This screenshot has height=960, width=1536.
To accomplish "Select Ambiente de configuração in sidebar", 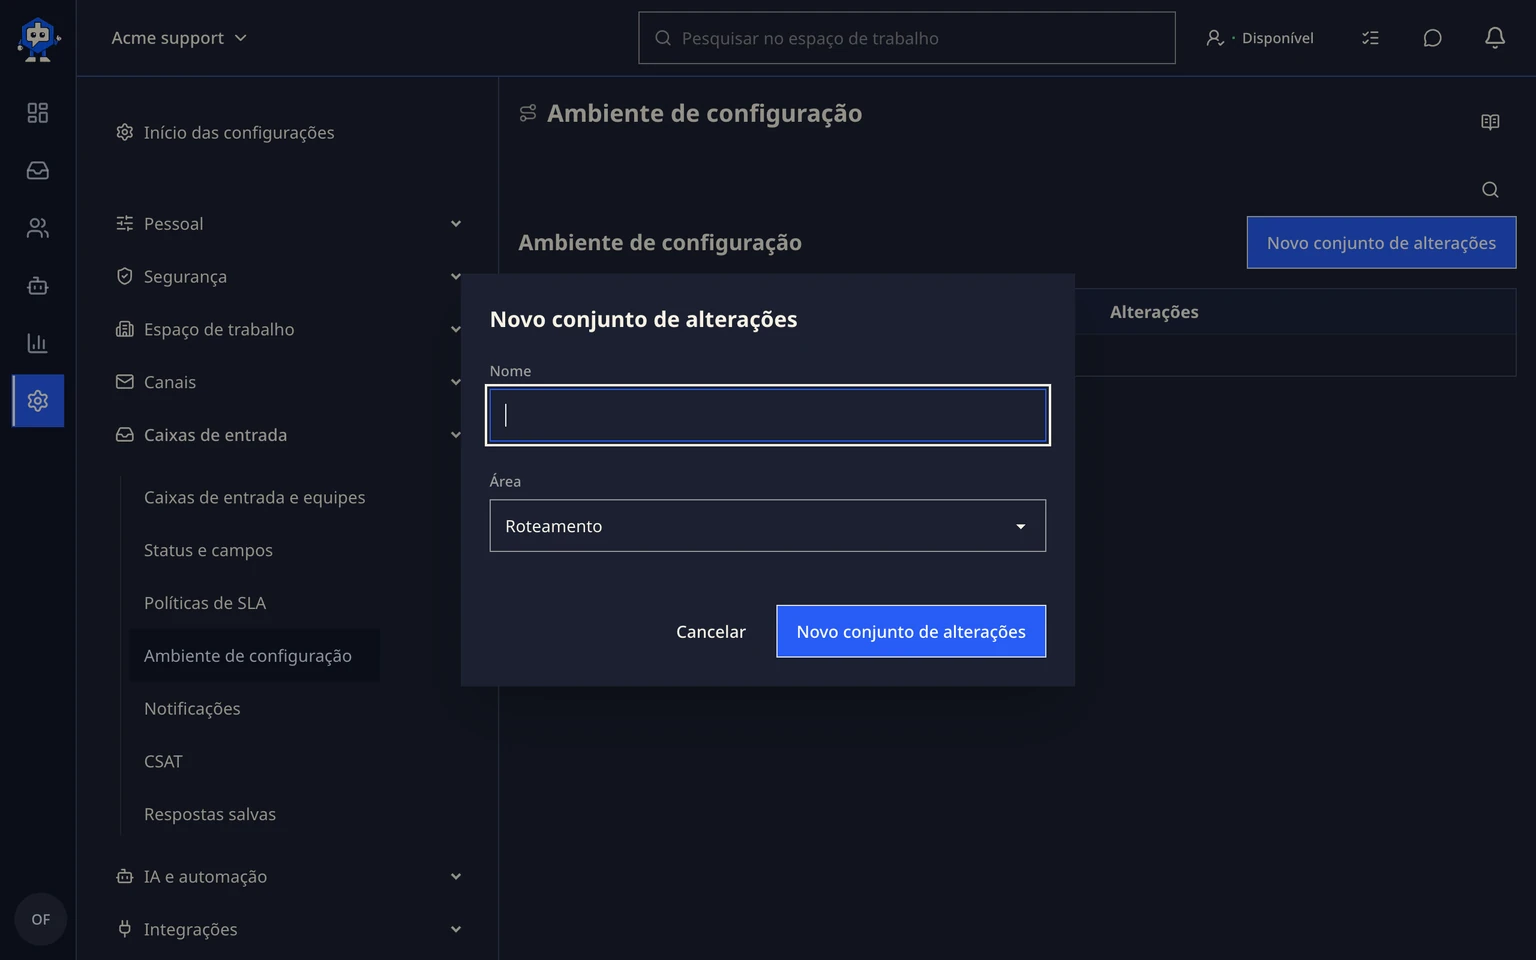I will coord(254,656).
